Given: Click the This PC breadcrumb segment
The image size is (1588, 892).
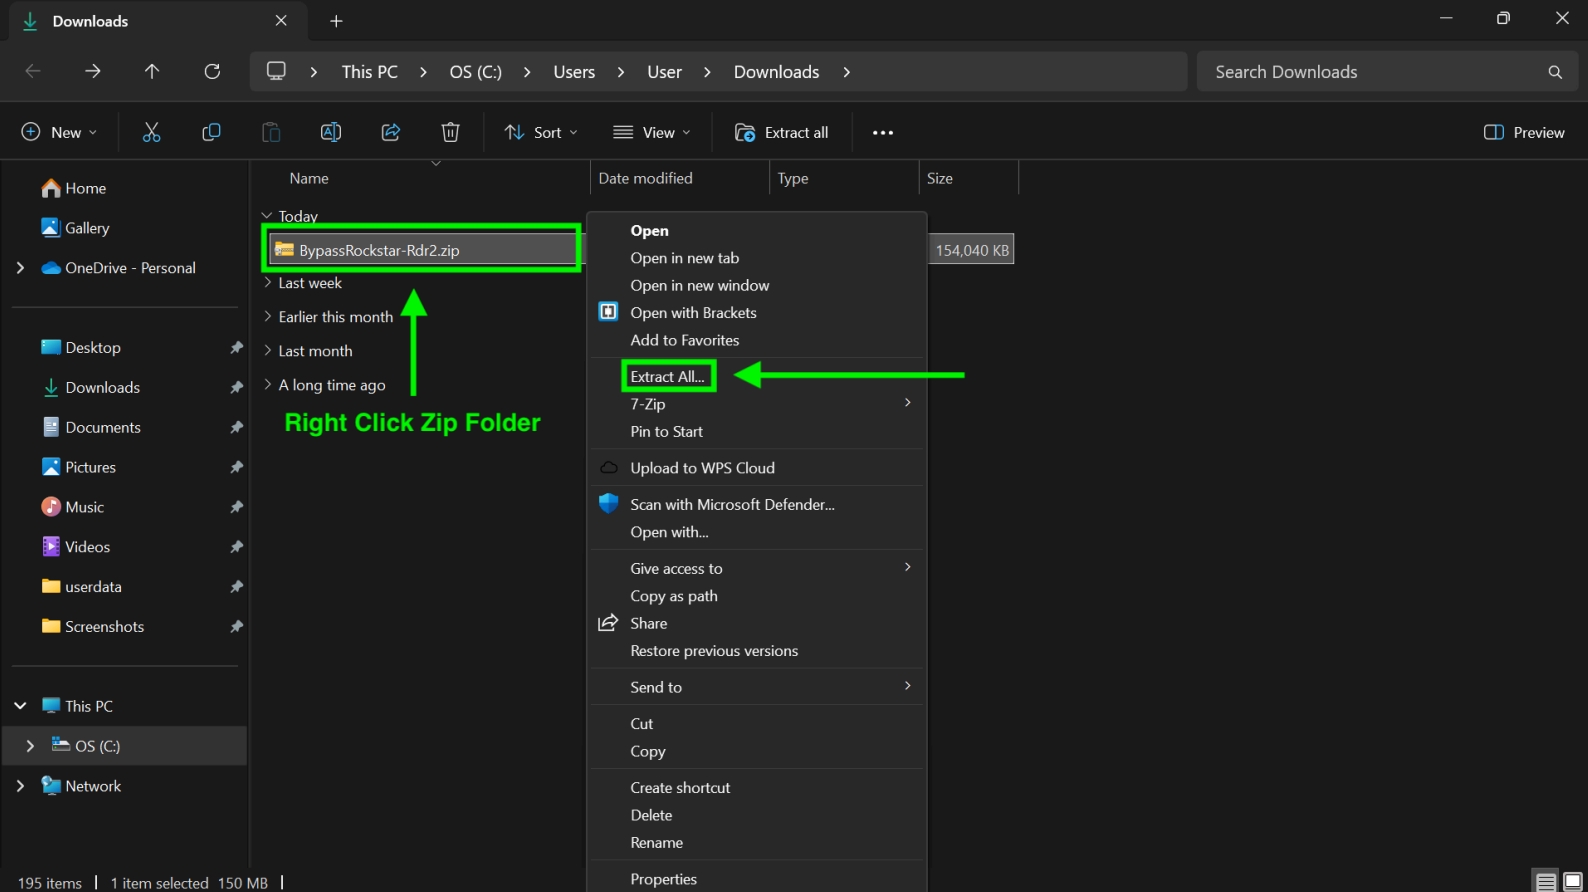Looking at the screenshot, I should [370, 72].
